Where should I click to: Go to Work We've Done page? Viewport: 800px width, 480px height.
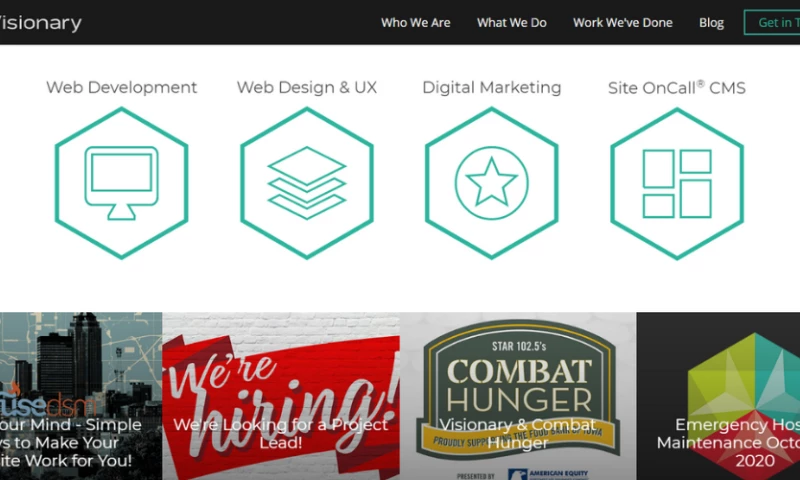622,22
